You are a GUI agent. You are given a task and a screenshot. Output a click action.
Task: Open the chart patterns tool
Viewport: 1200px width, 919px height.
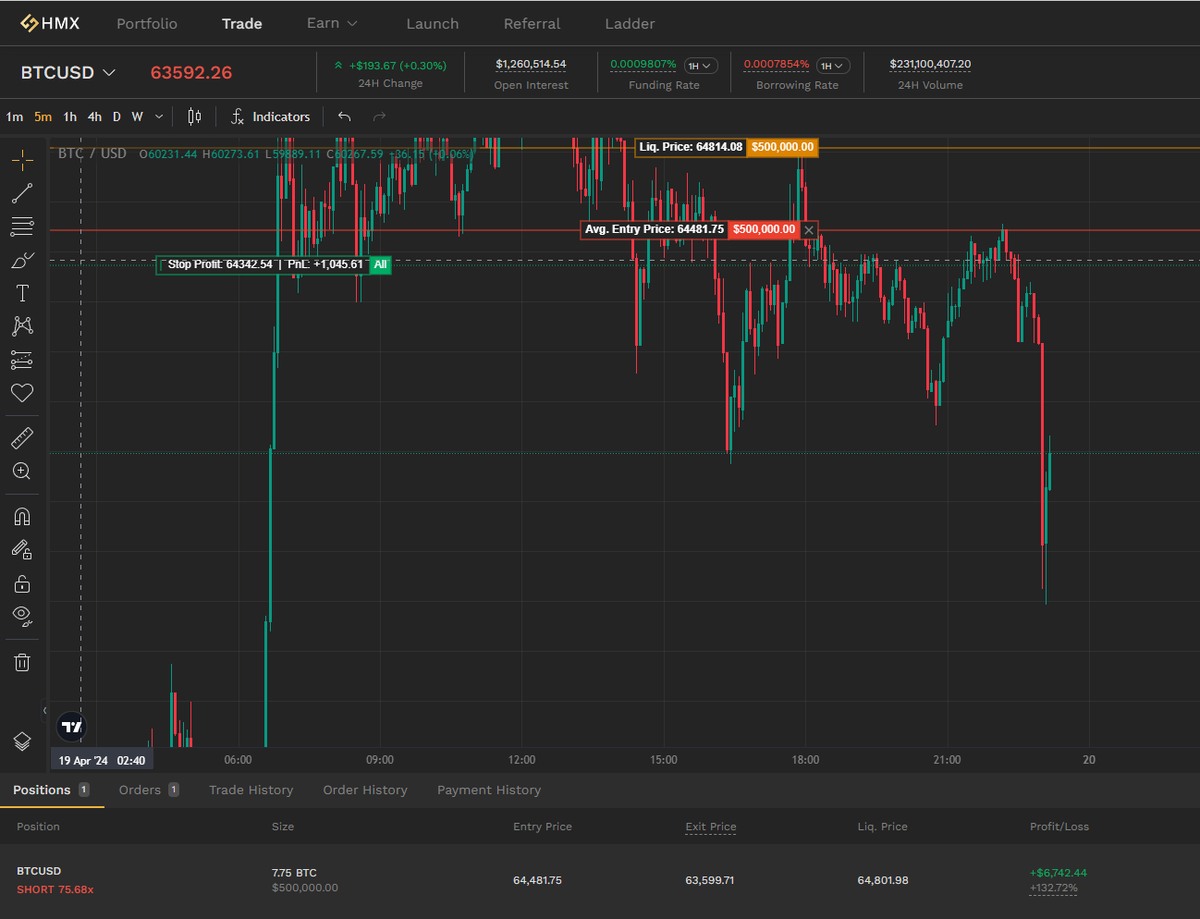22,326
